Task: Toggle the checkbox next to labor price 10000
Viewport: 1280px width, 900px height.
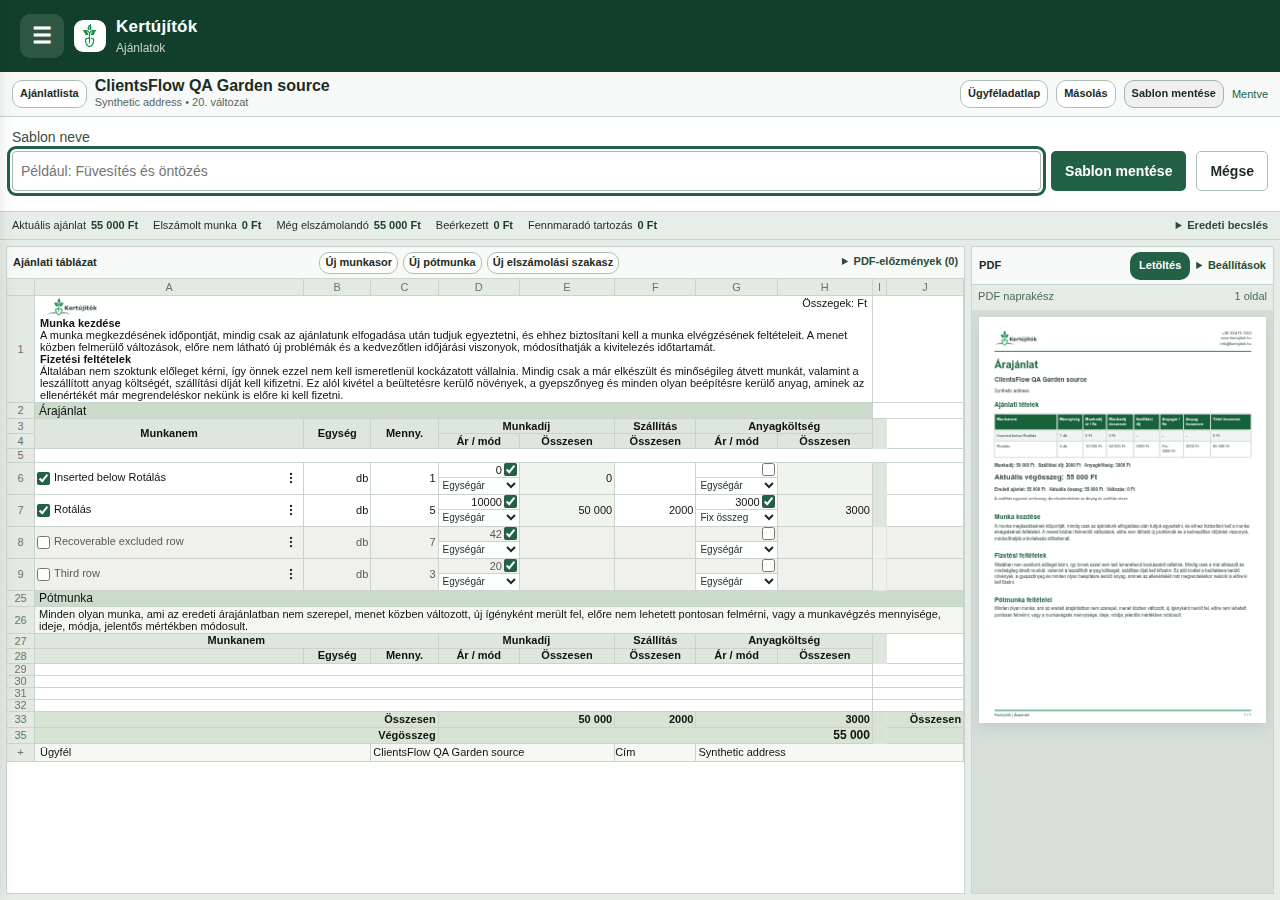Action: 511,502
